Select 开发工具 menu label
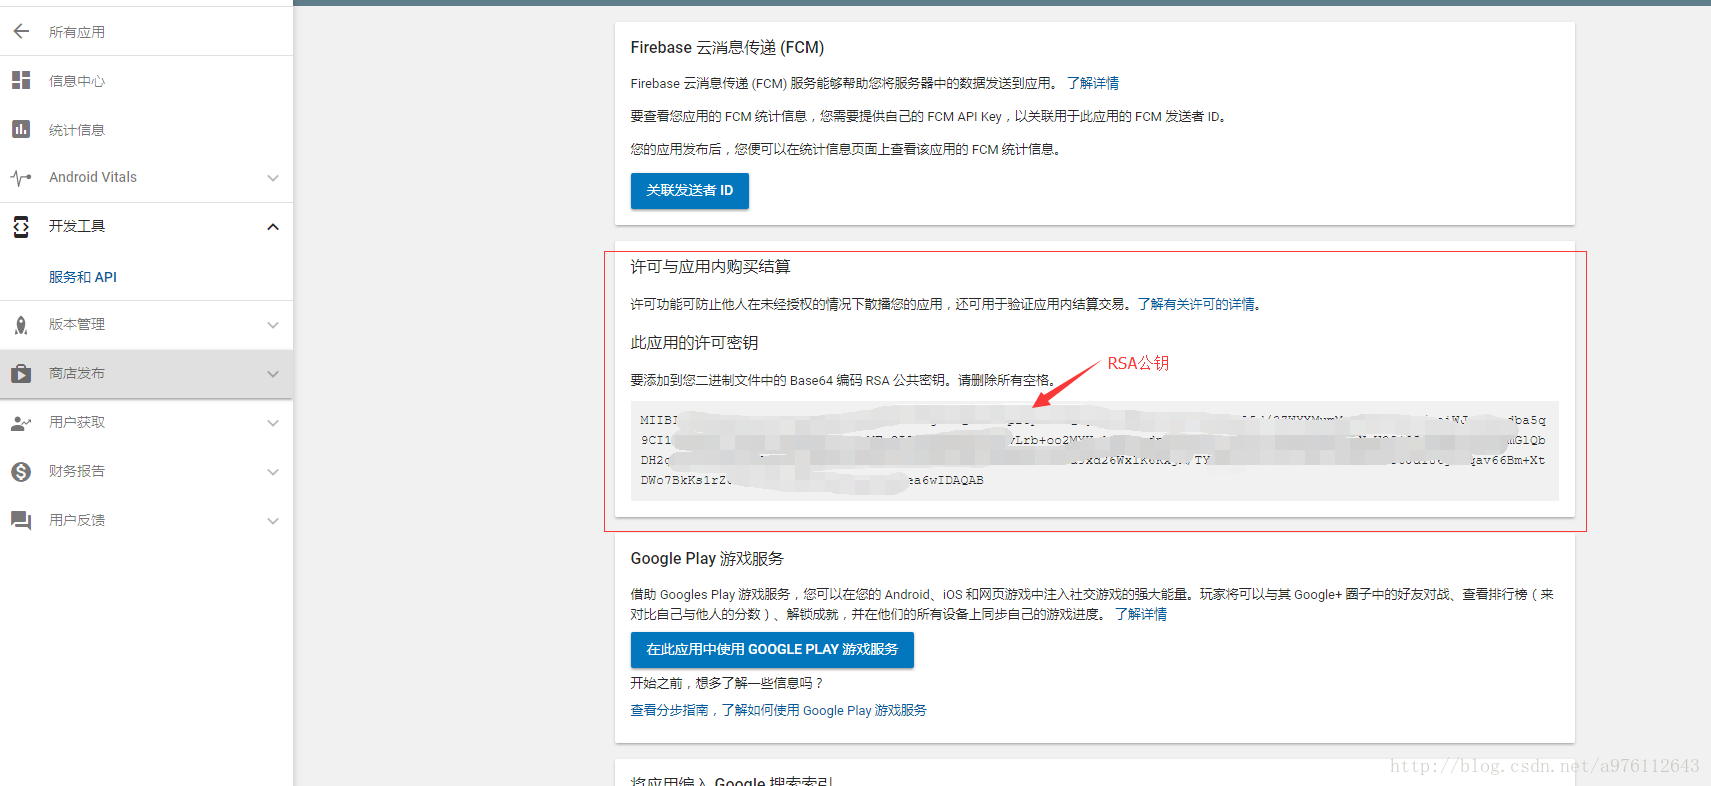Viewport: 1711px width, 786px height. [77, 226]
